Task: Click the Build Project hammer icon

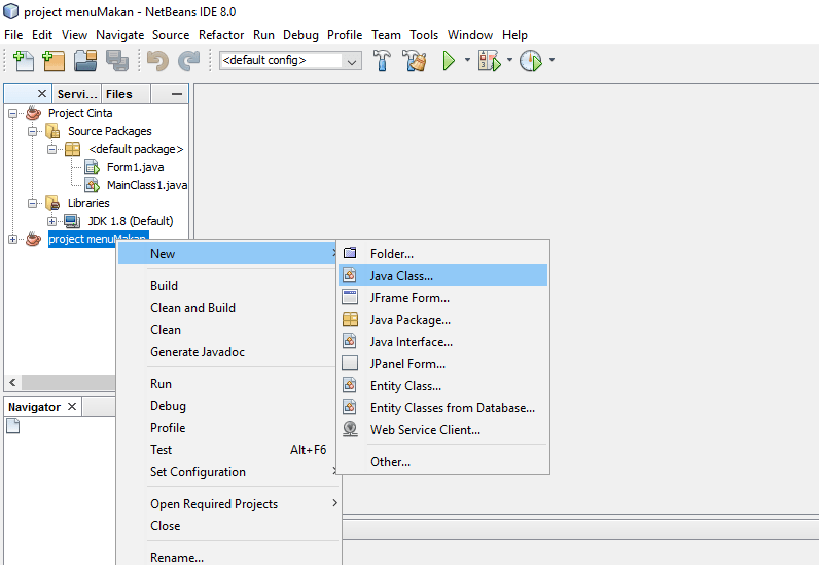Action: click(382, 61)
